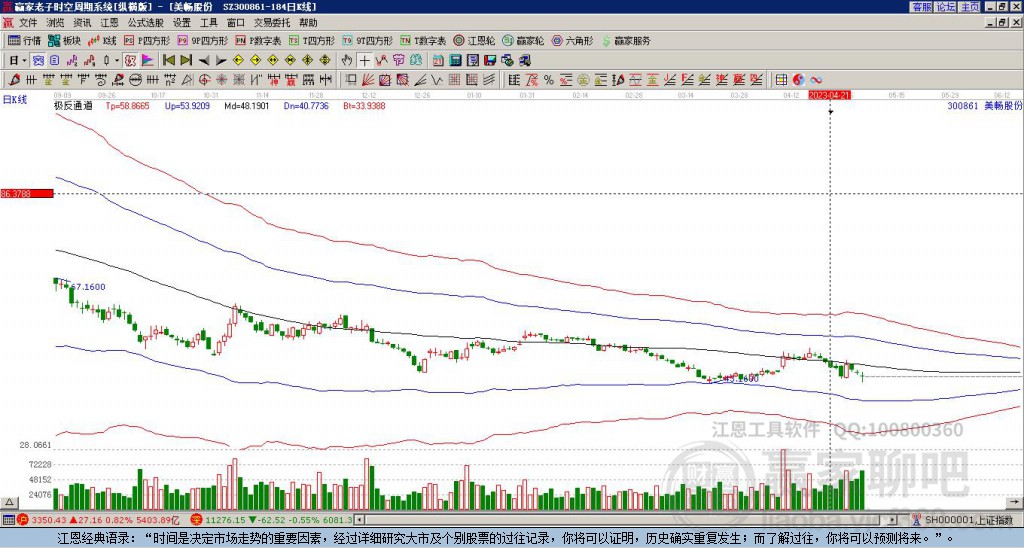Image resolution: width=1024 pixels, height=548 pixels.
Task: Open the P四方形 tool
Action: click(x=147, y=40)
